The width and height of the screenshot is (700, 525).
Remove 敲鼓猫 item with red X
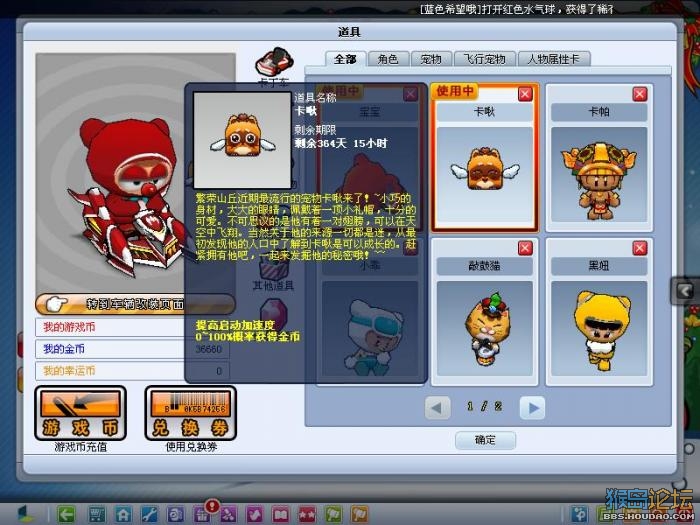(x=525, y=248)
